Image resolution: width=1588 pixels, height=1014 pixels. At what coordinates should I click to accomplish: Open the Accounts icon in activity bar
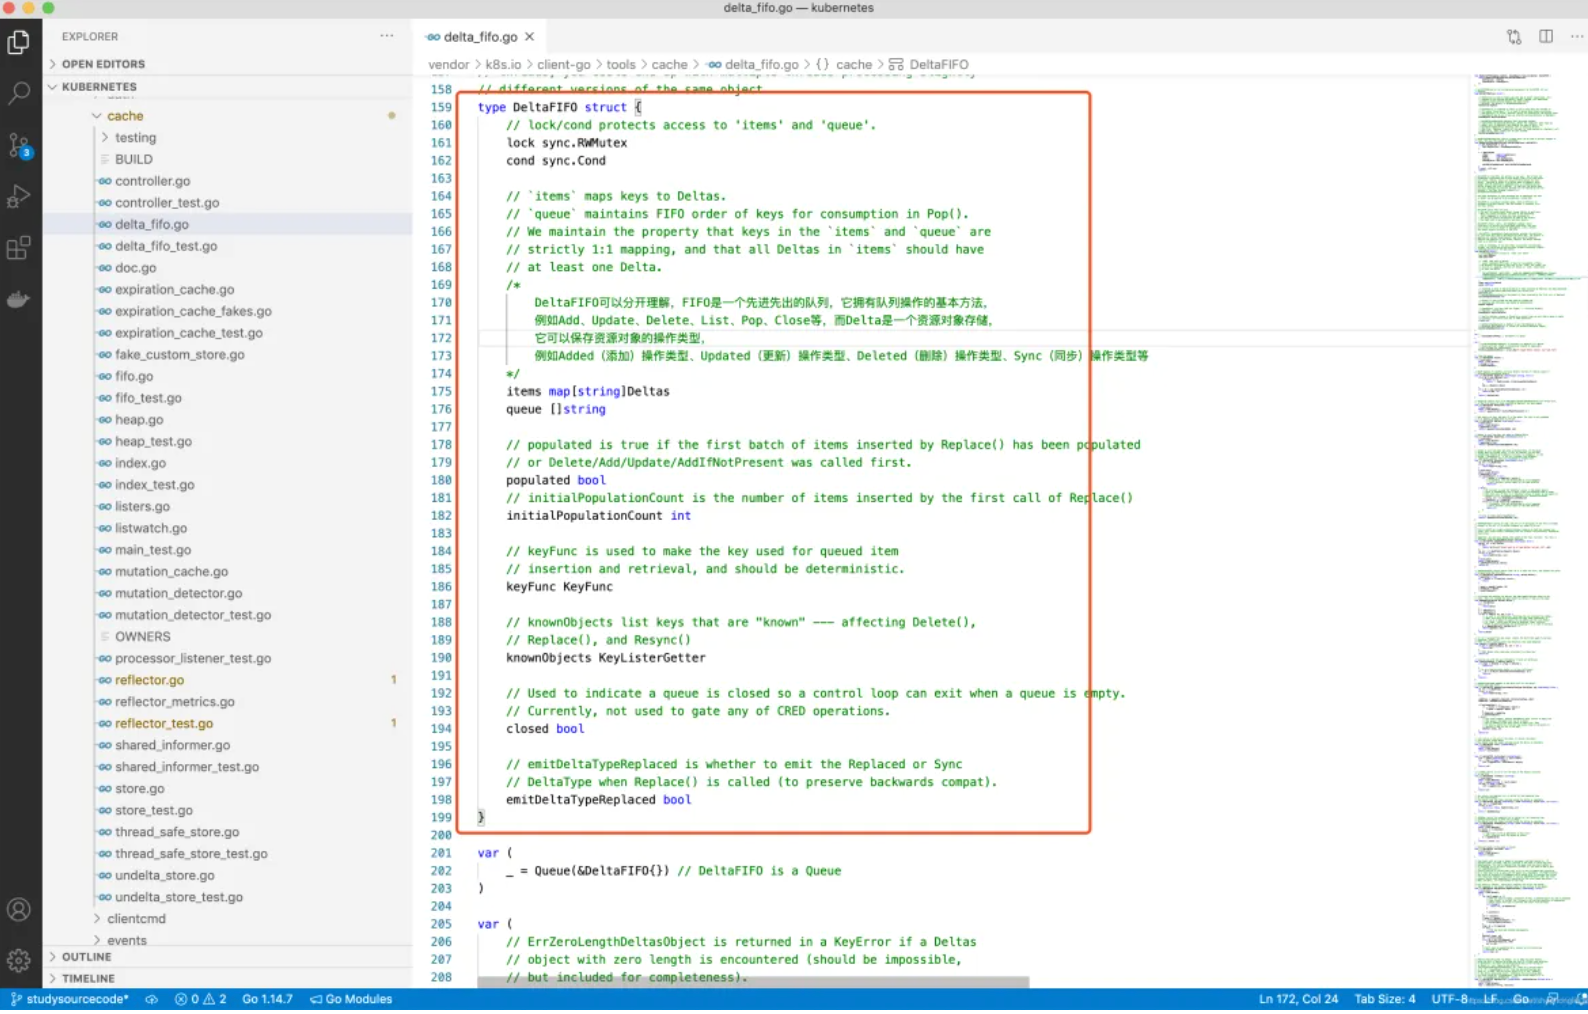click(19, 910)
